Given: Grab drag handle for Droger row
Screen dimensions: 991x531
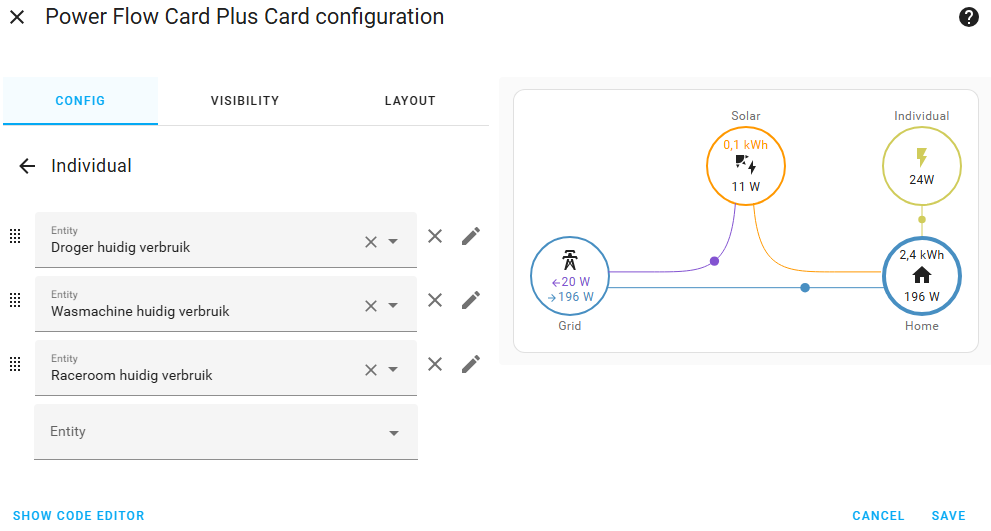Looking at the screenshot, I should tap(15, 236).
